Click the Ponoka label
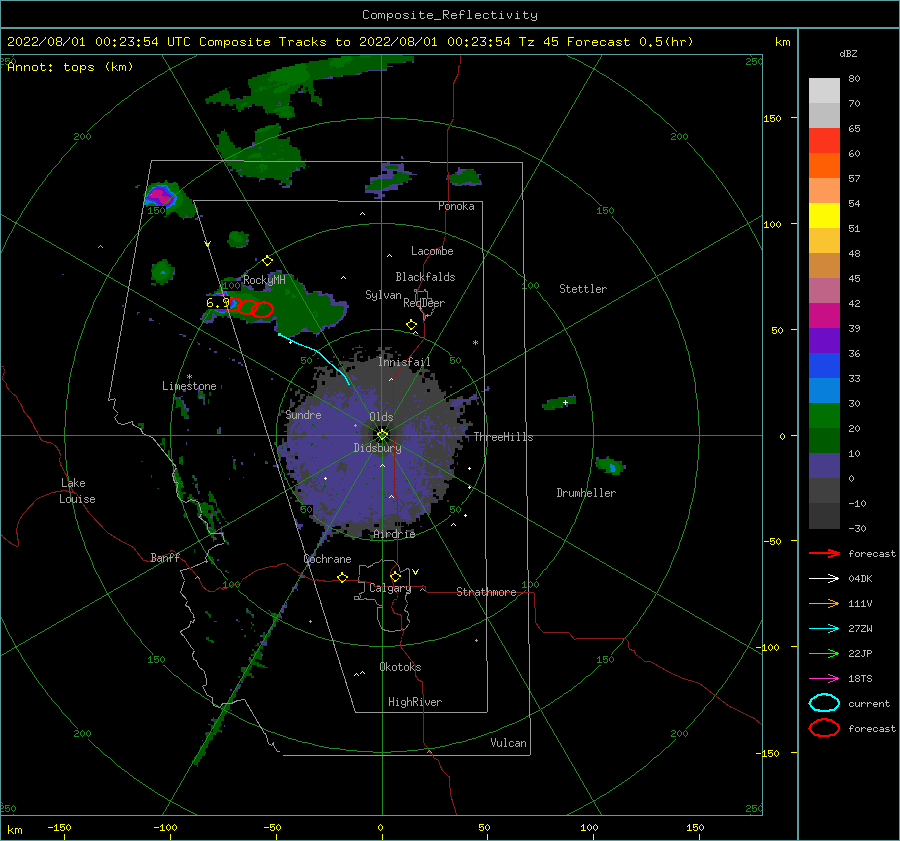The width and height of the screenshot is (900, 841). point(456,206)
